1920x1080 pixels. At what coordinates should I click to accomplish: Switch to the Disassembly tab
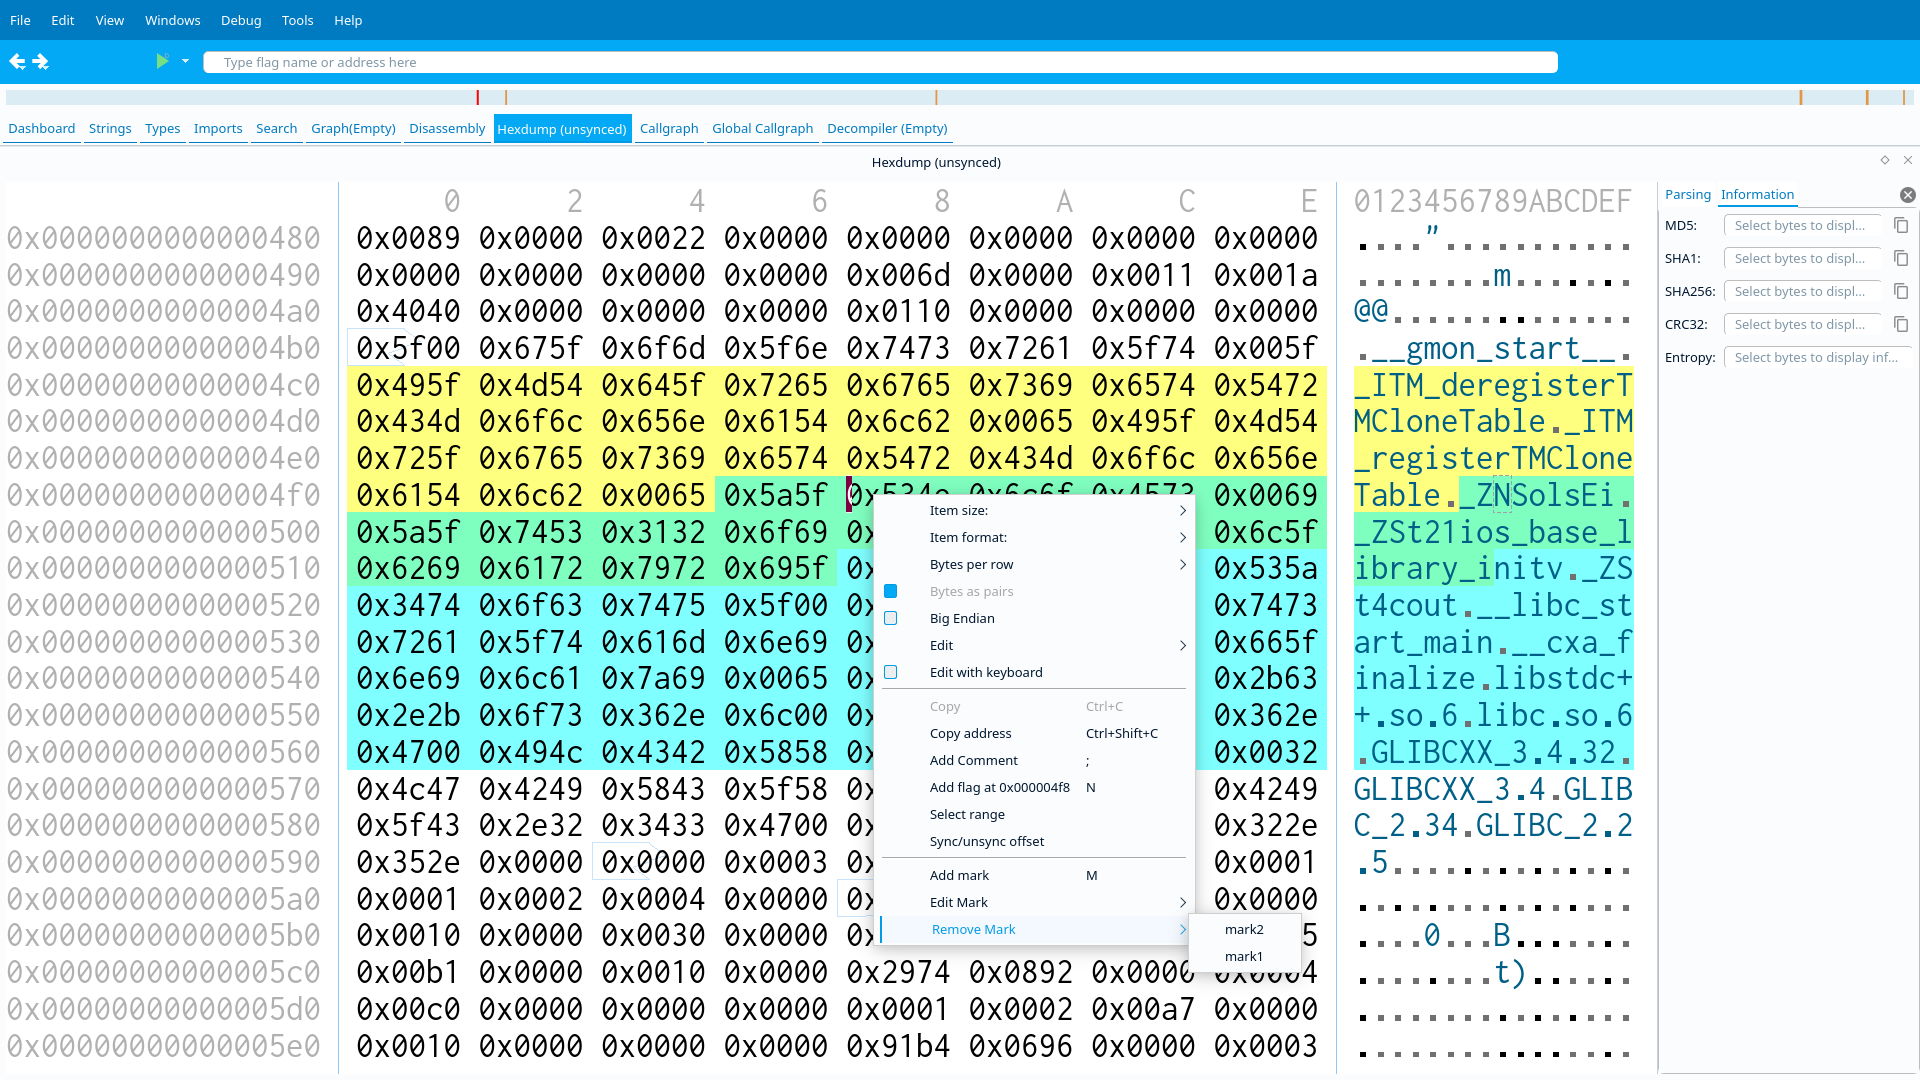pos(446,129)
